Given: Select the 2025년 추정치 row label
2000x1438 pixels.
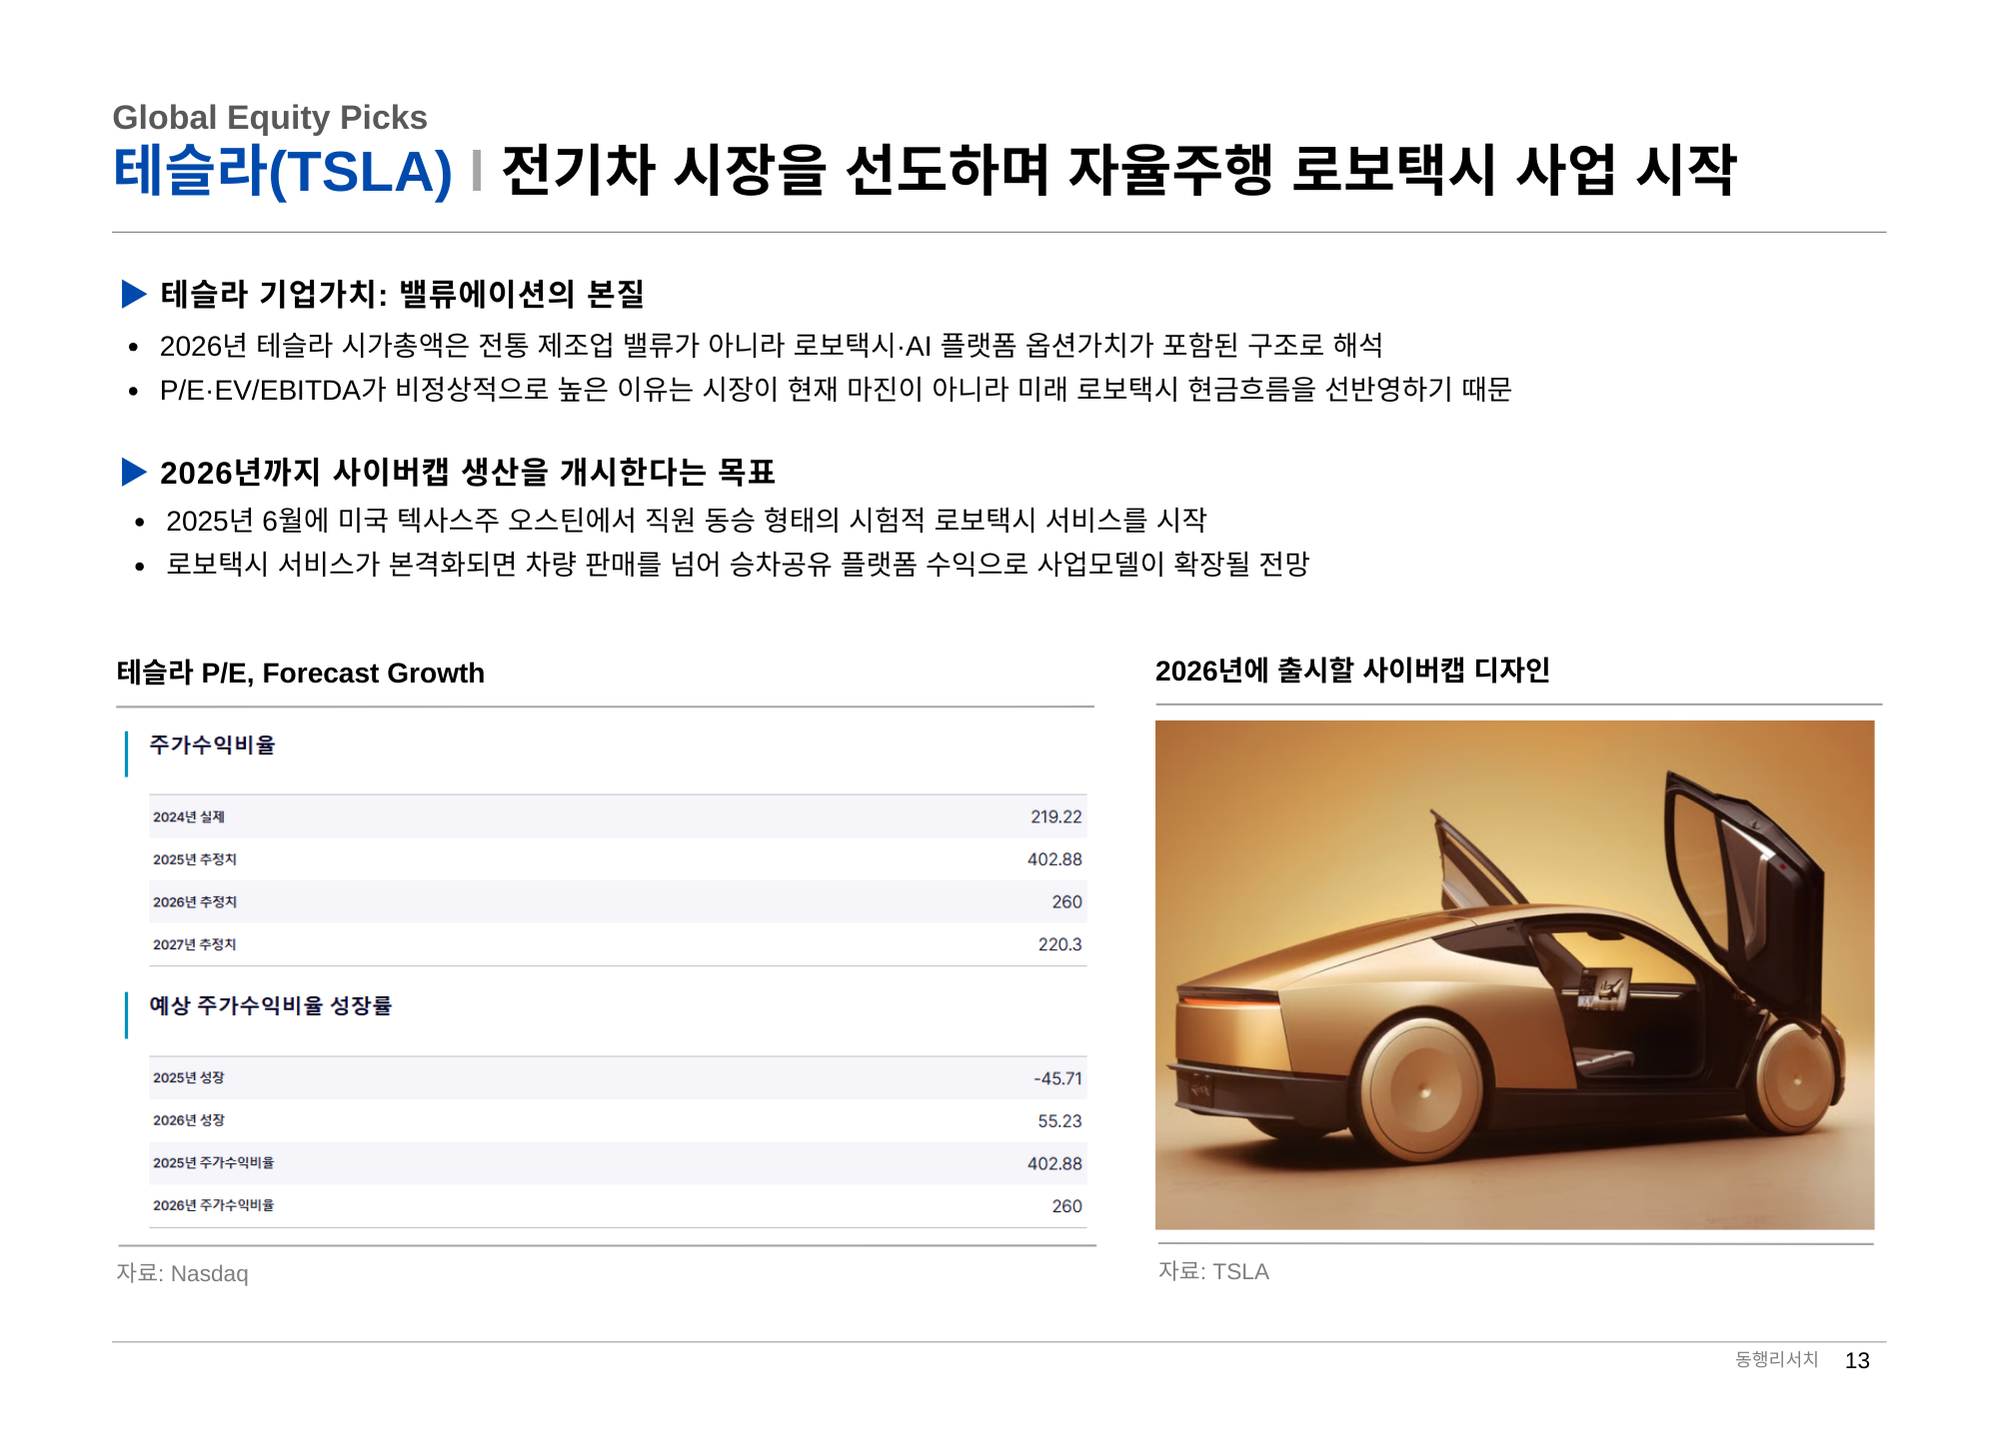Looking at the screenshot, I should click(x=195, y=860).
